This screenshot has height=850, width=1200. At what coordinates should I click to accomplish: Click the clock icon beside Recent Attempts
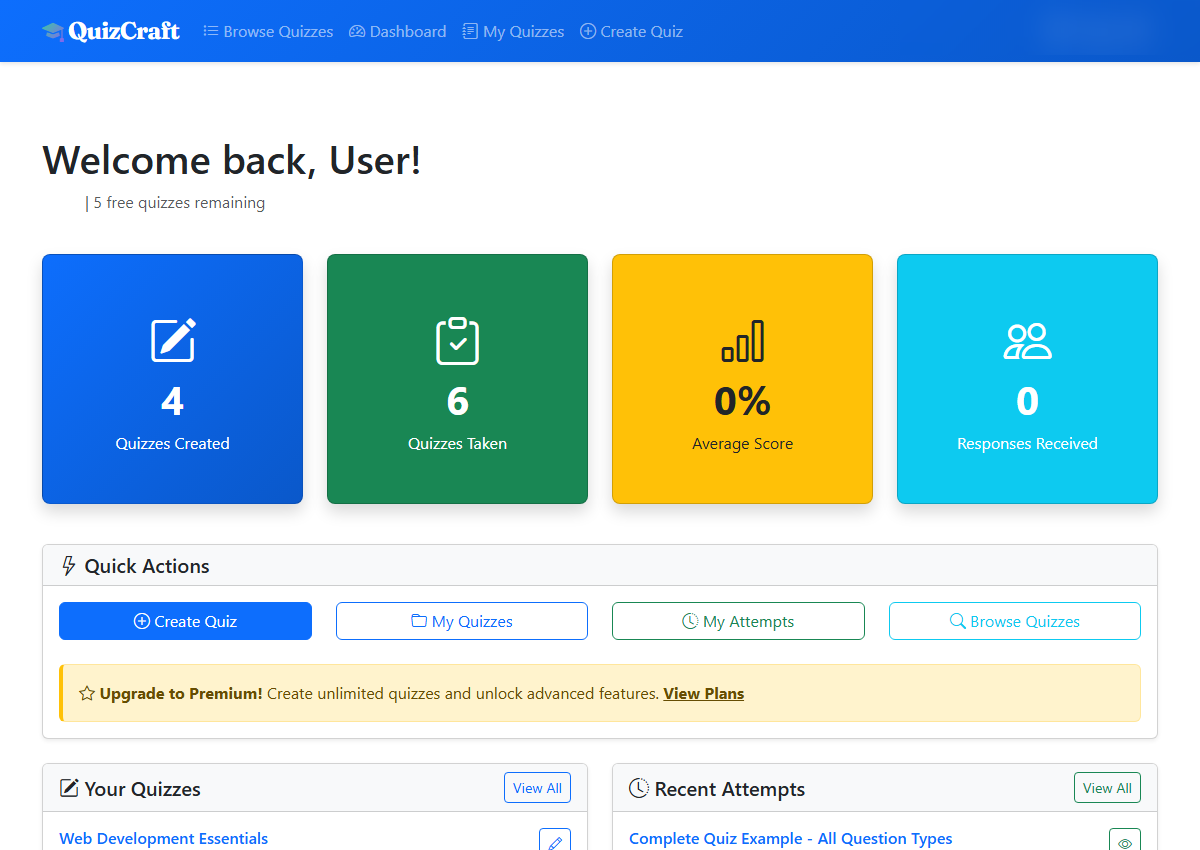[x=638, y=788]
